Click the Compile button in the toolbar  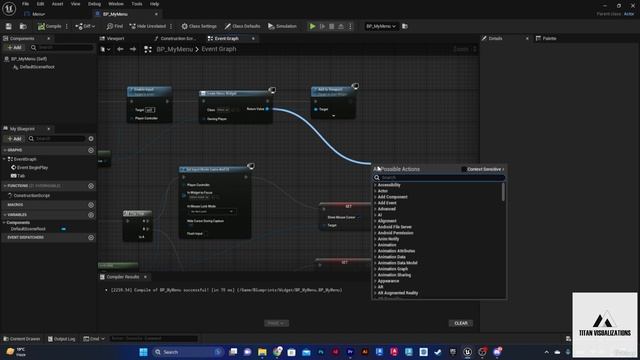coord(49,26)
